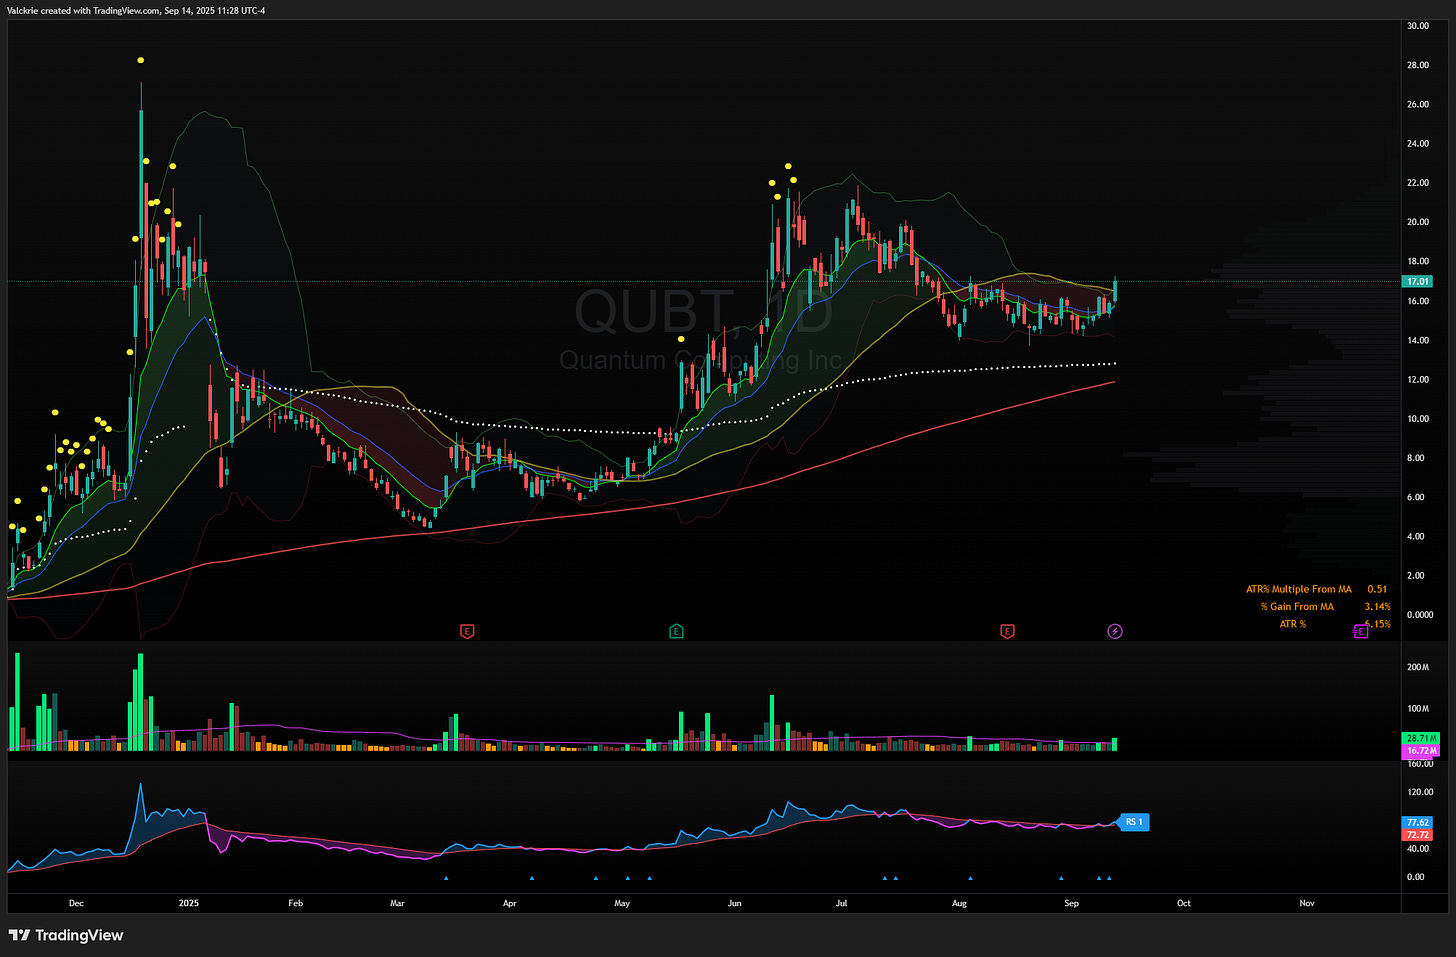The width and height of the screenshot is (1456, 957).
Task: Click the % Gain From MA text
Action: [1297, 606]
